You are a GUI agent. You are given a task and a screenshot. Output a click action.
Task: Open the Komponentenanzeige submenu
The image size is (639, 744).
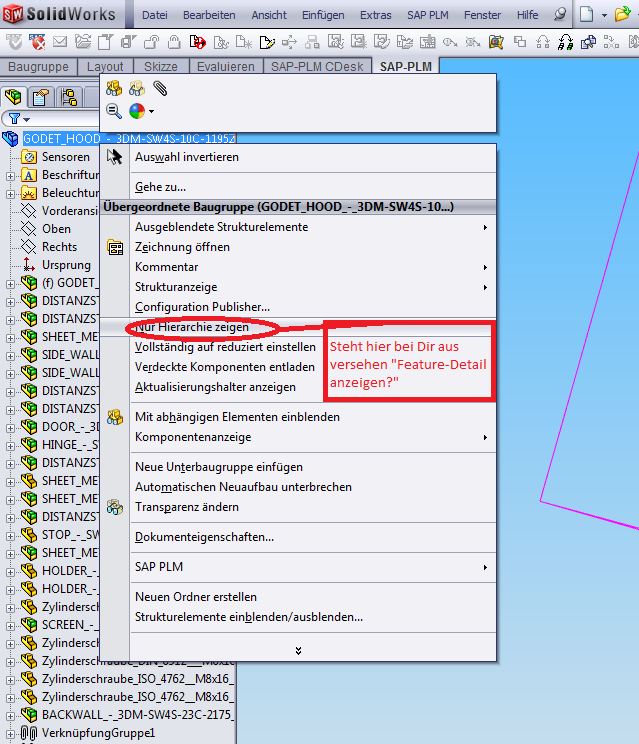(x=298, y=437)
